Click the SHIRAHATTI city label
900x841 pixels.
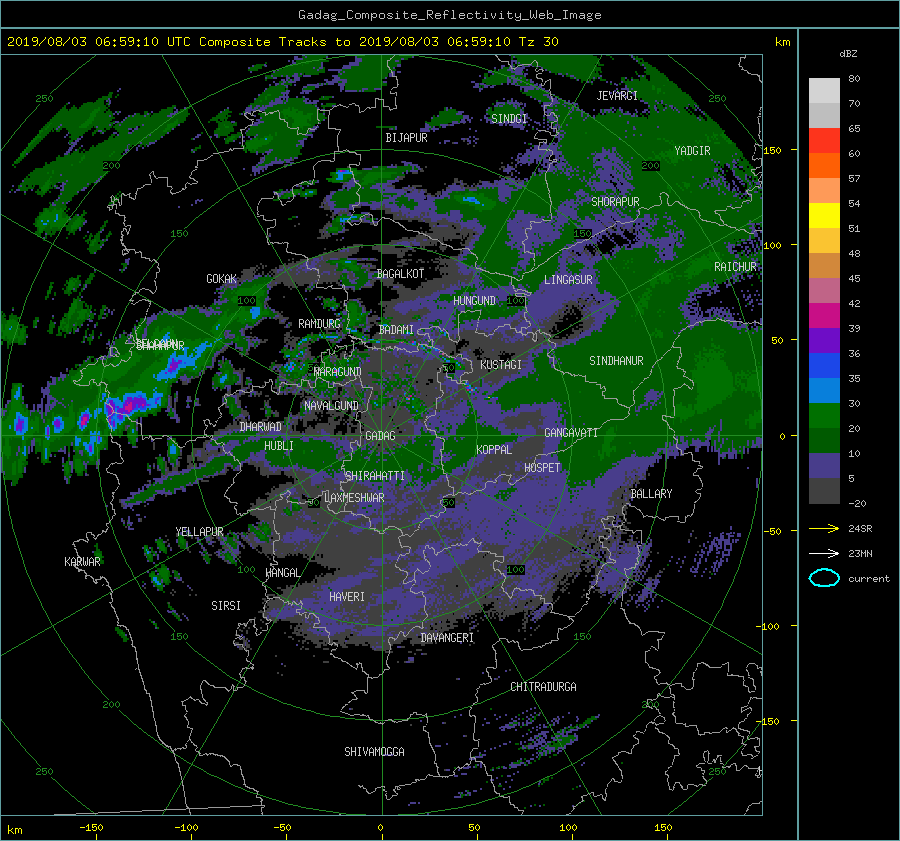375,476
